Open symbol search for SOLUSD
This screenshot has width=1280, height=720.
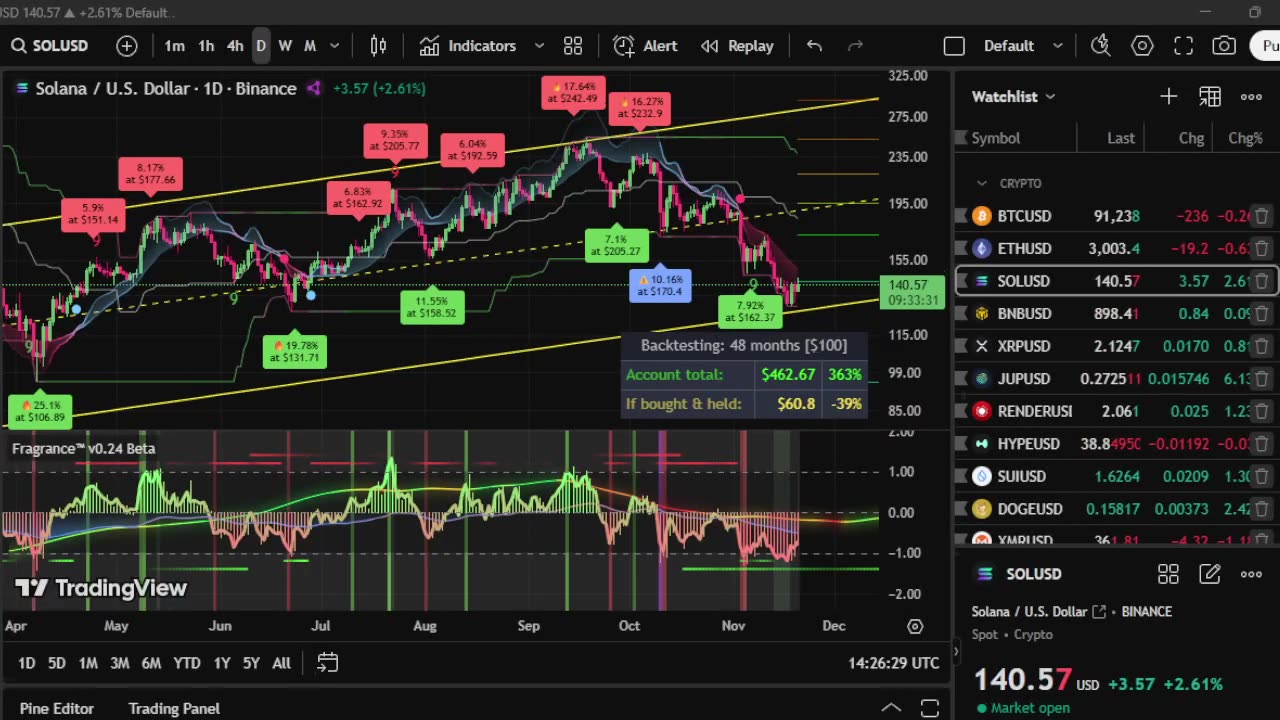(x=50, y=46)
